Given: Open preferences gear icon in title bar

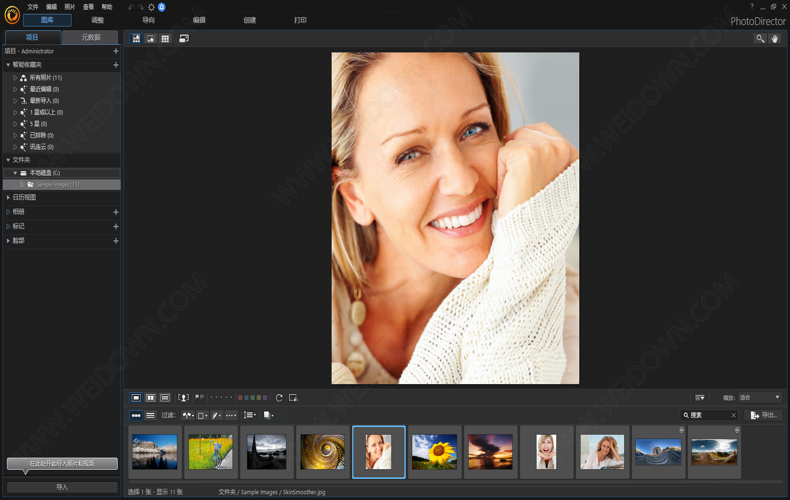Looking at the screenshot, I should point(151,7).
